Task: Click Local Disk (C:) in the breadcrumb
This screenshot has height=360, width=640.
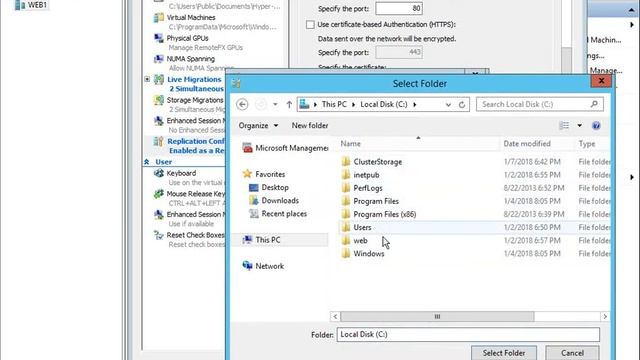Action: [384, 104]
